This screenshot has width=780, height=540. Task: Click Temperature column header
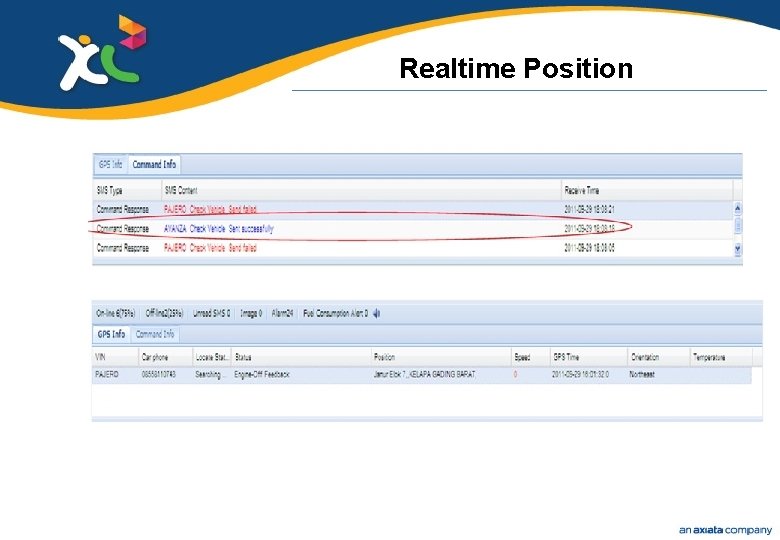tap(721, 357)
